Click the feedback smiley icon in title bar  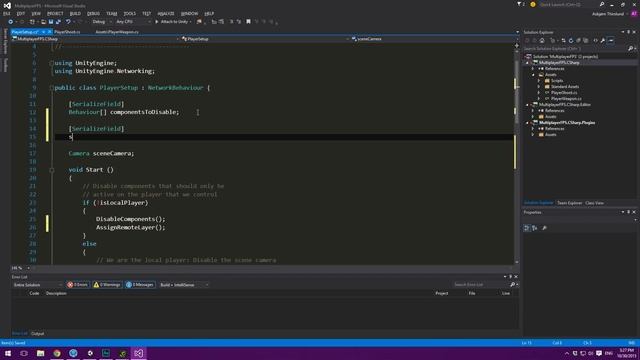point(533,4)
